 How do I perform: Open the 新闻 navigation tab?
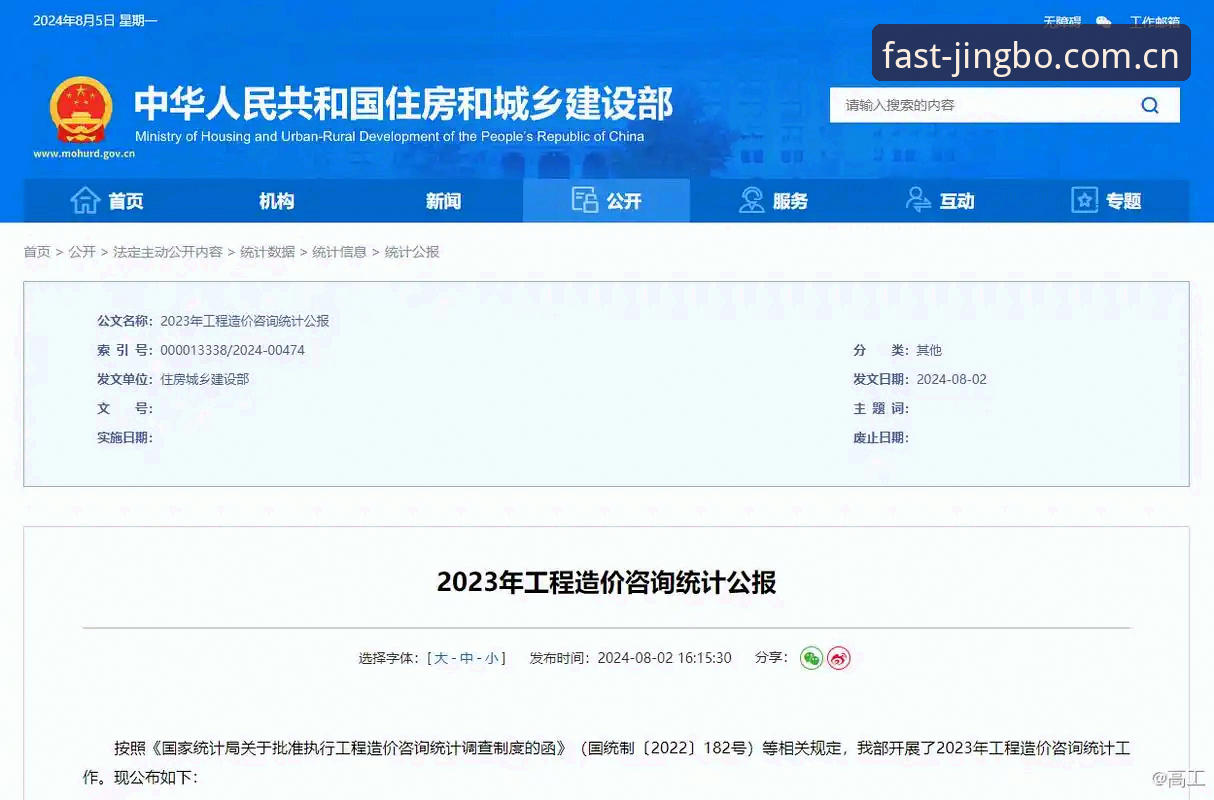pyautogui.click(x=443, y=201)
